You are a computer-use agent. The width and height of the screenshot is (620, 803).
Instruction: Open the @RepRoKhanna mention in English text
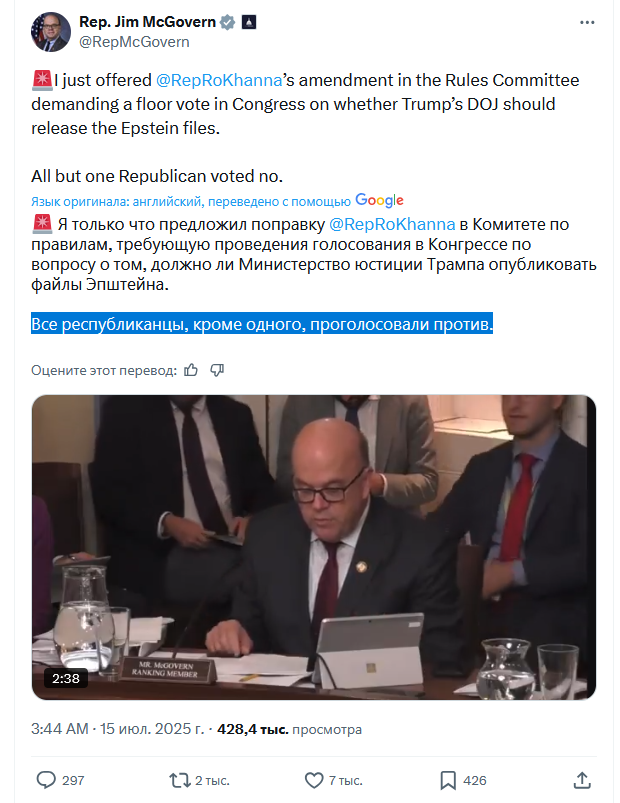click(219, 80)
